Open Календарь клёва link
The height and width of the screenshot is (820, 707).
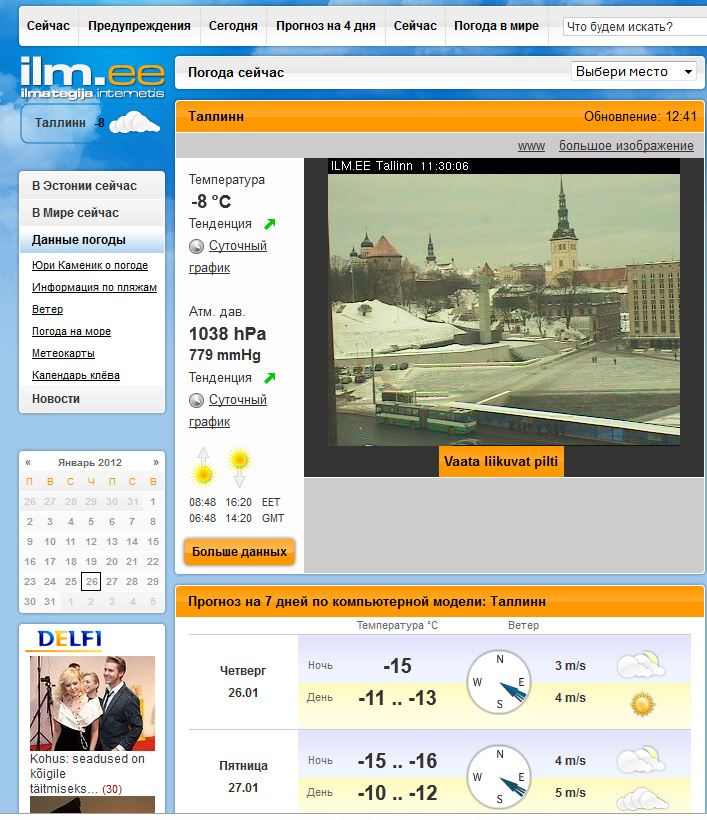[x=76, y=375]
